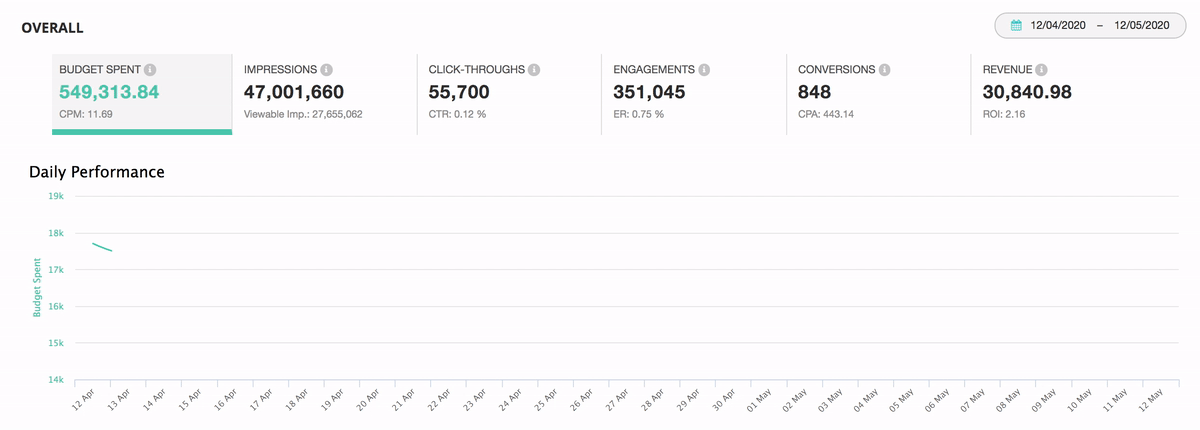
Task: Click the start date 12/04/2020
Action: (x=1059, y=26)
